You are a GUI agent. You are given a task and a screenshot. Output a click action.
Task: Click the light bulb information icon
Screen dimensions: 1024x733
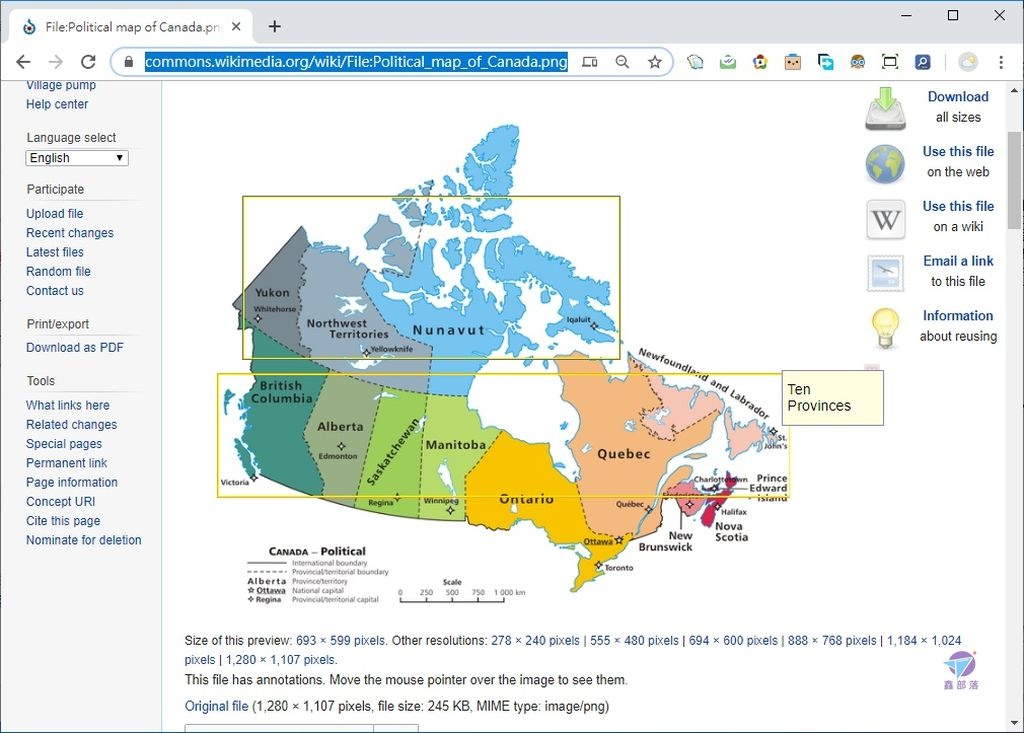coord(886,327)
